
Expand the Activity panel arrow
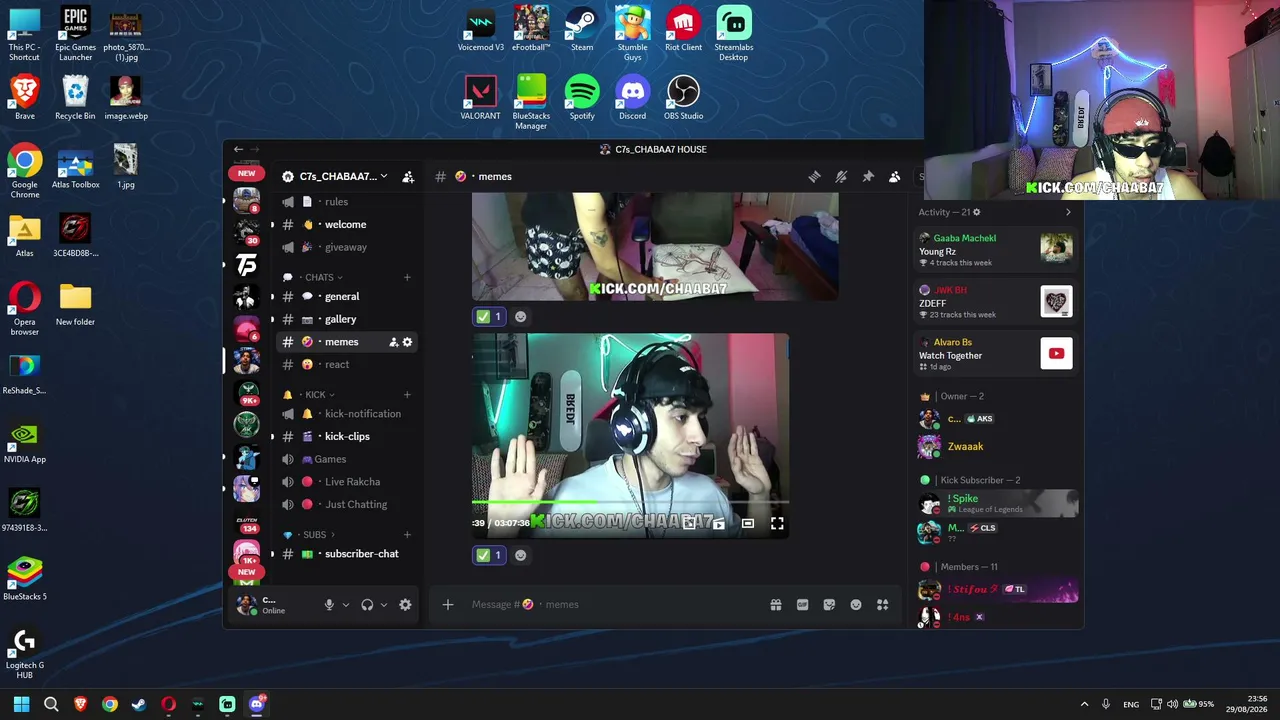pos(1068,212)
